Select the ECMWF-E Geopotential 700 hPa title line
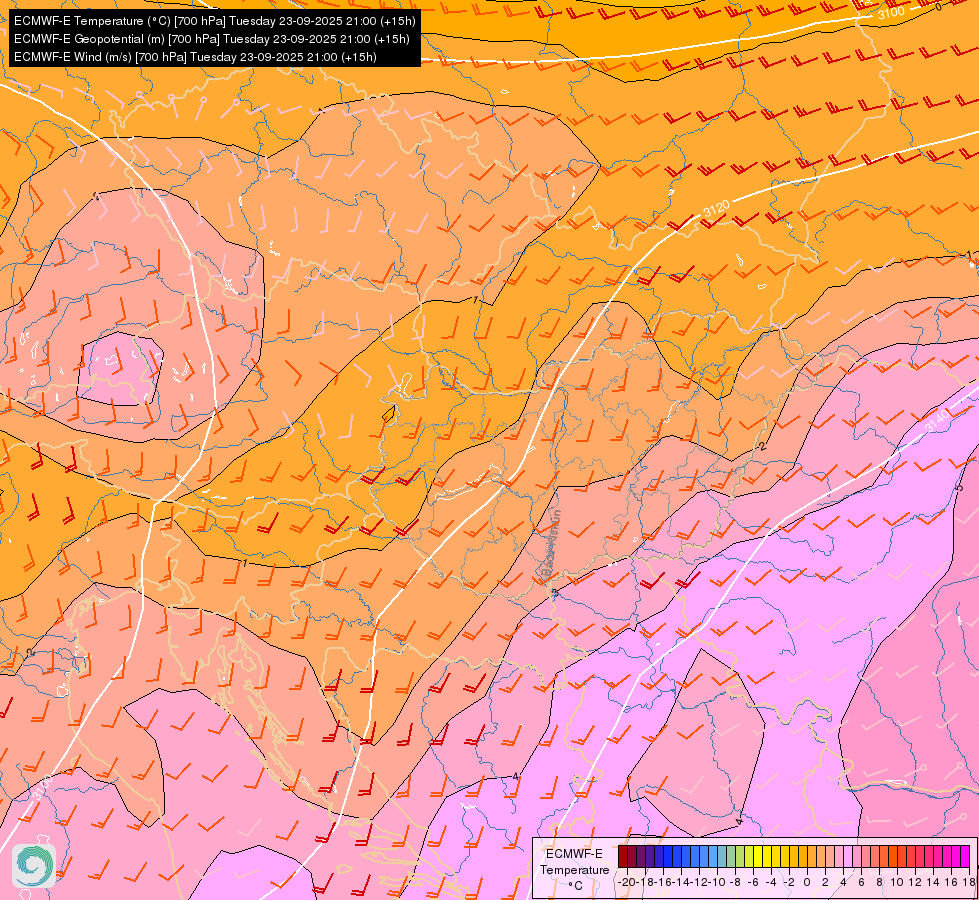The height and width of the screenshot is (900, 979). pyautogui.click(x=212, y=39)
